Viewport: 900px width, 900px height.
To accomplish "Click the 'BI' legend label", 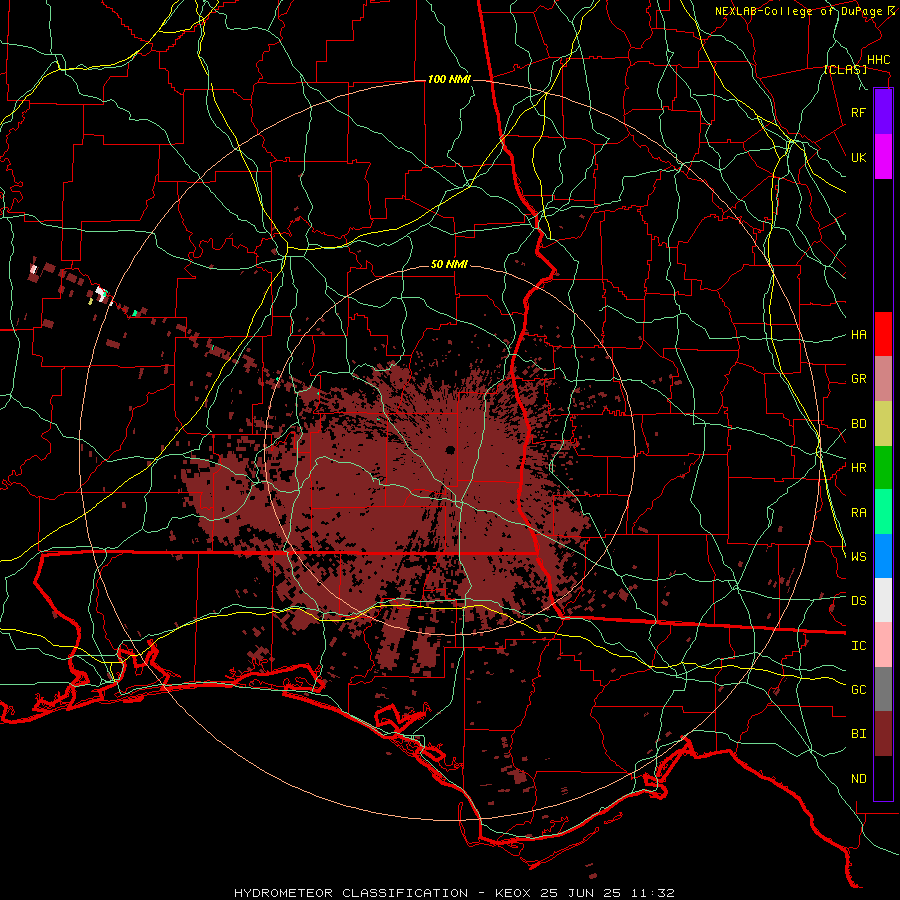I will click(x=858, y=734).
